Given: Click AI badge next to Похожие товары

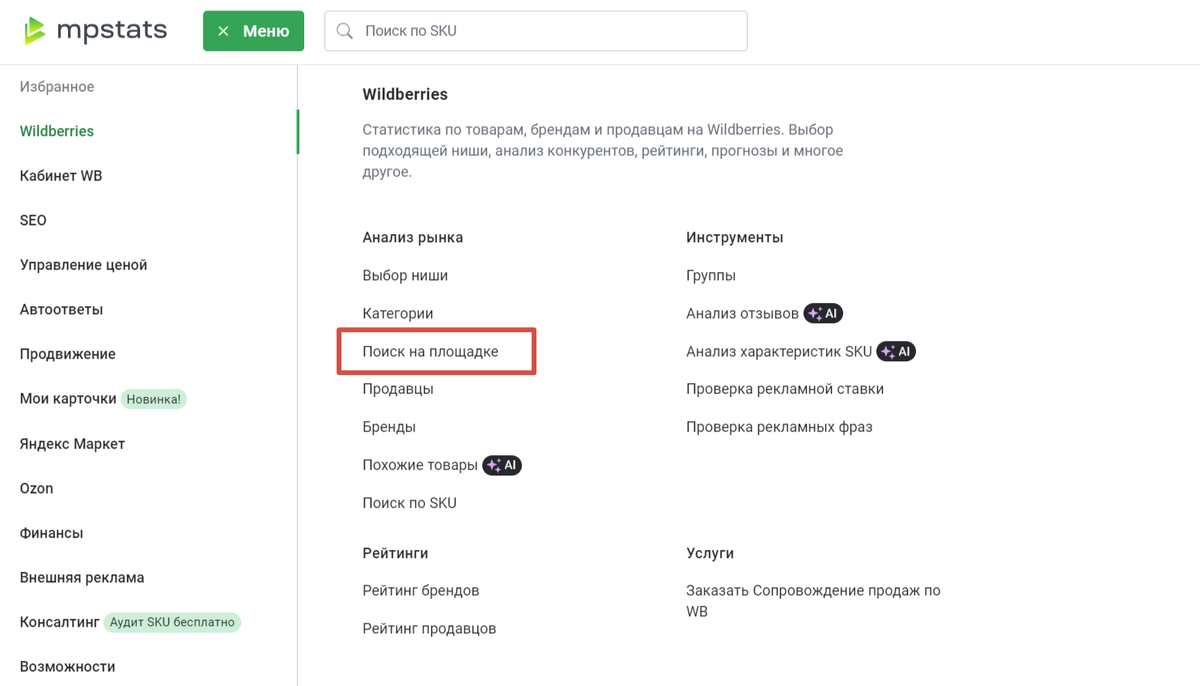Looking at the screenshot, I should (502, 465).
